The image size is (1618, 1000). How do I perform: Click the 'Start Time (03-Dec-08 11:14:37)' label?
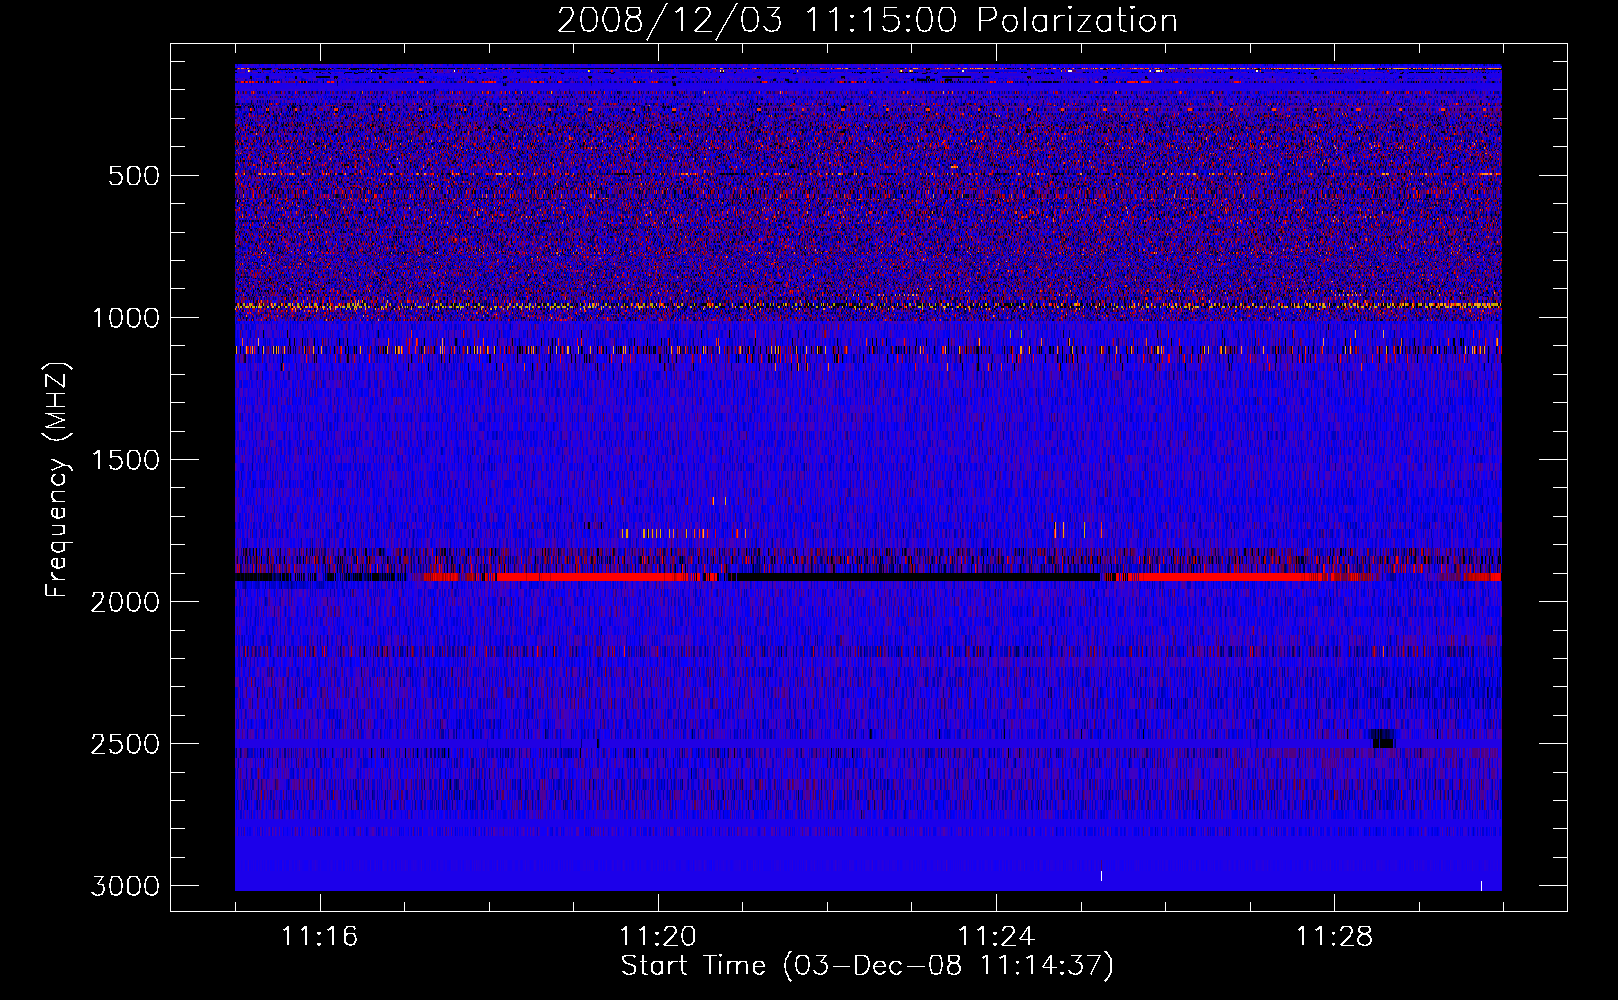click(867, 966)
